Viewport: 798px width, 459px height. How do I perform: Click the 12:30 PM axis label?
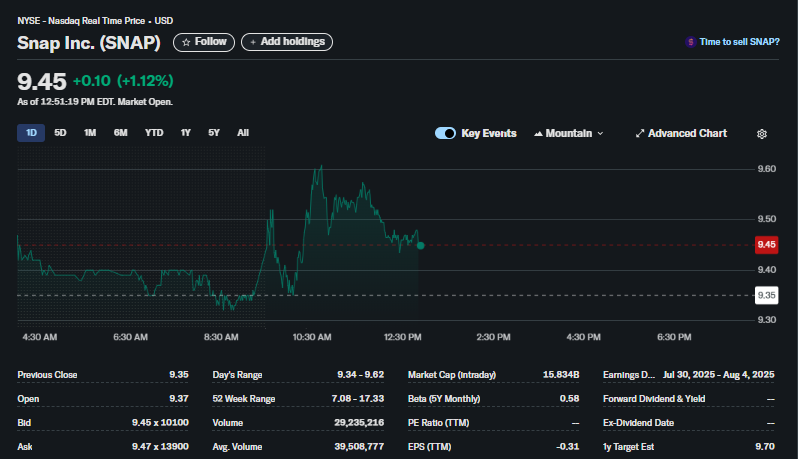tap(403, 337)
